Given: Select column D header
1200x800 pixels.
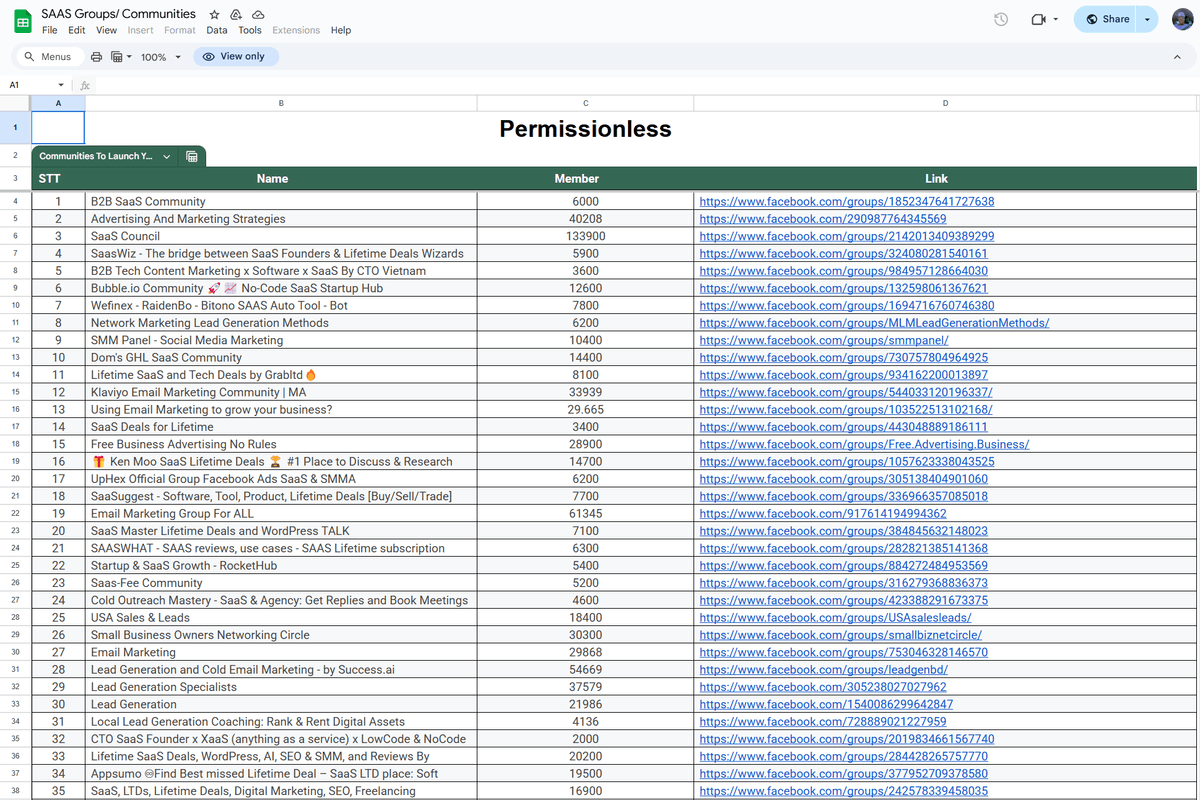Looking at the screenshot, I should click(946, 103).
